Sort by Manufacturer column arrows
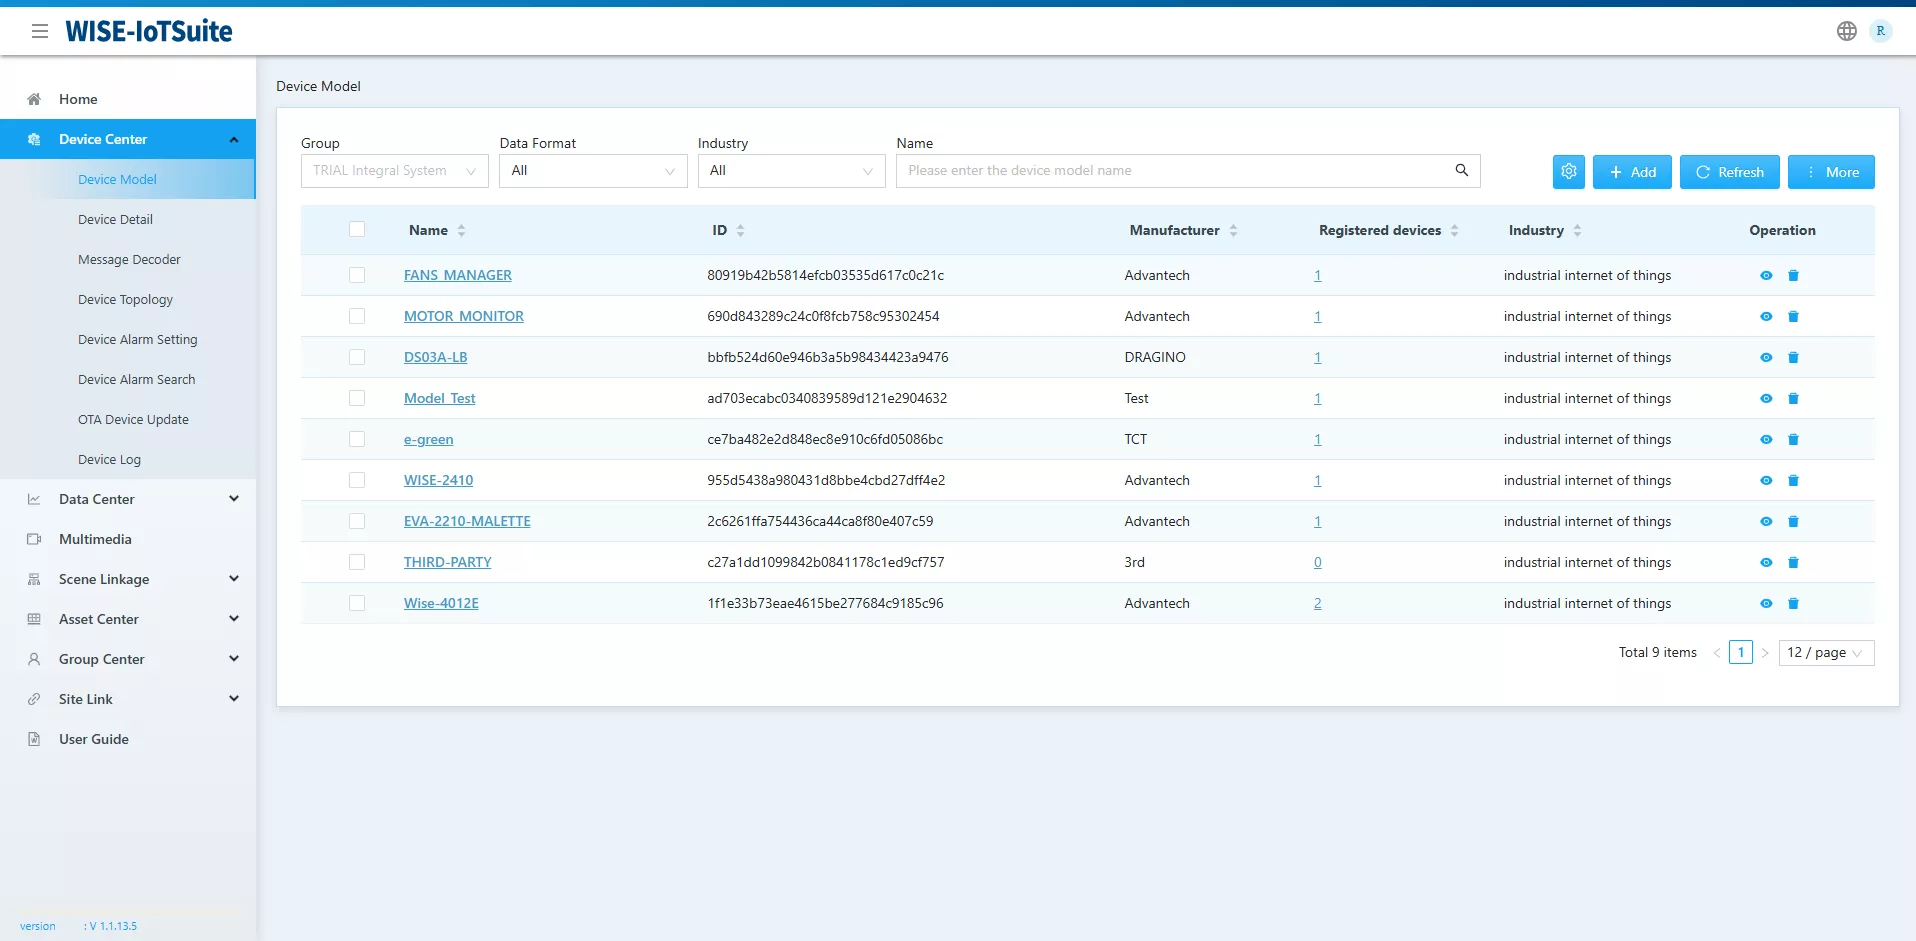The width and height of the screenshot is (1916, 941). [x=1234, y=231]
